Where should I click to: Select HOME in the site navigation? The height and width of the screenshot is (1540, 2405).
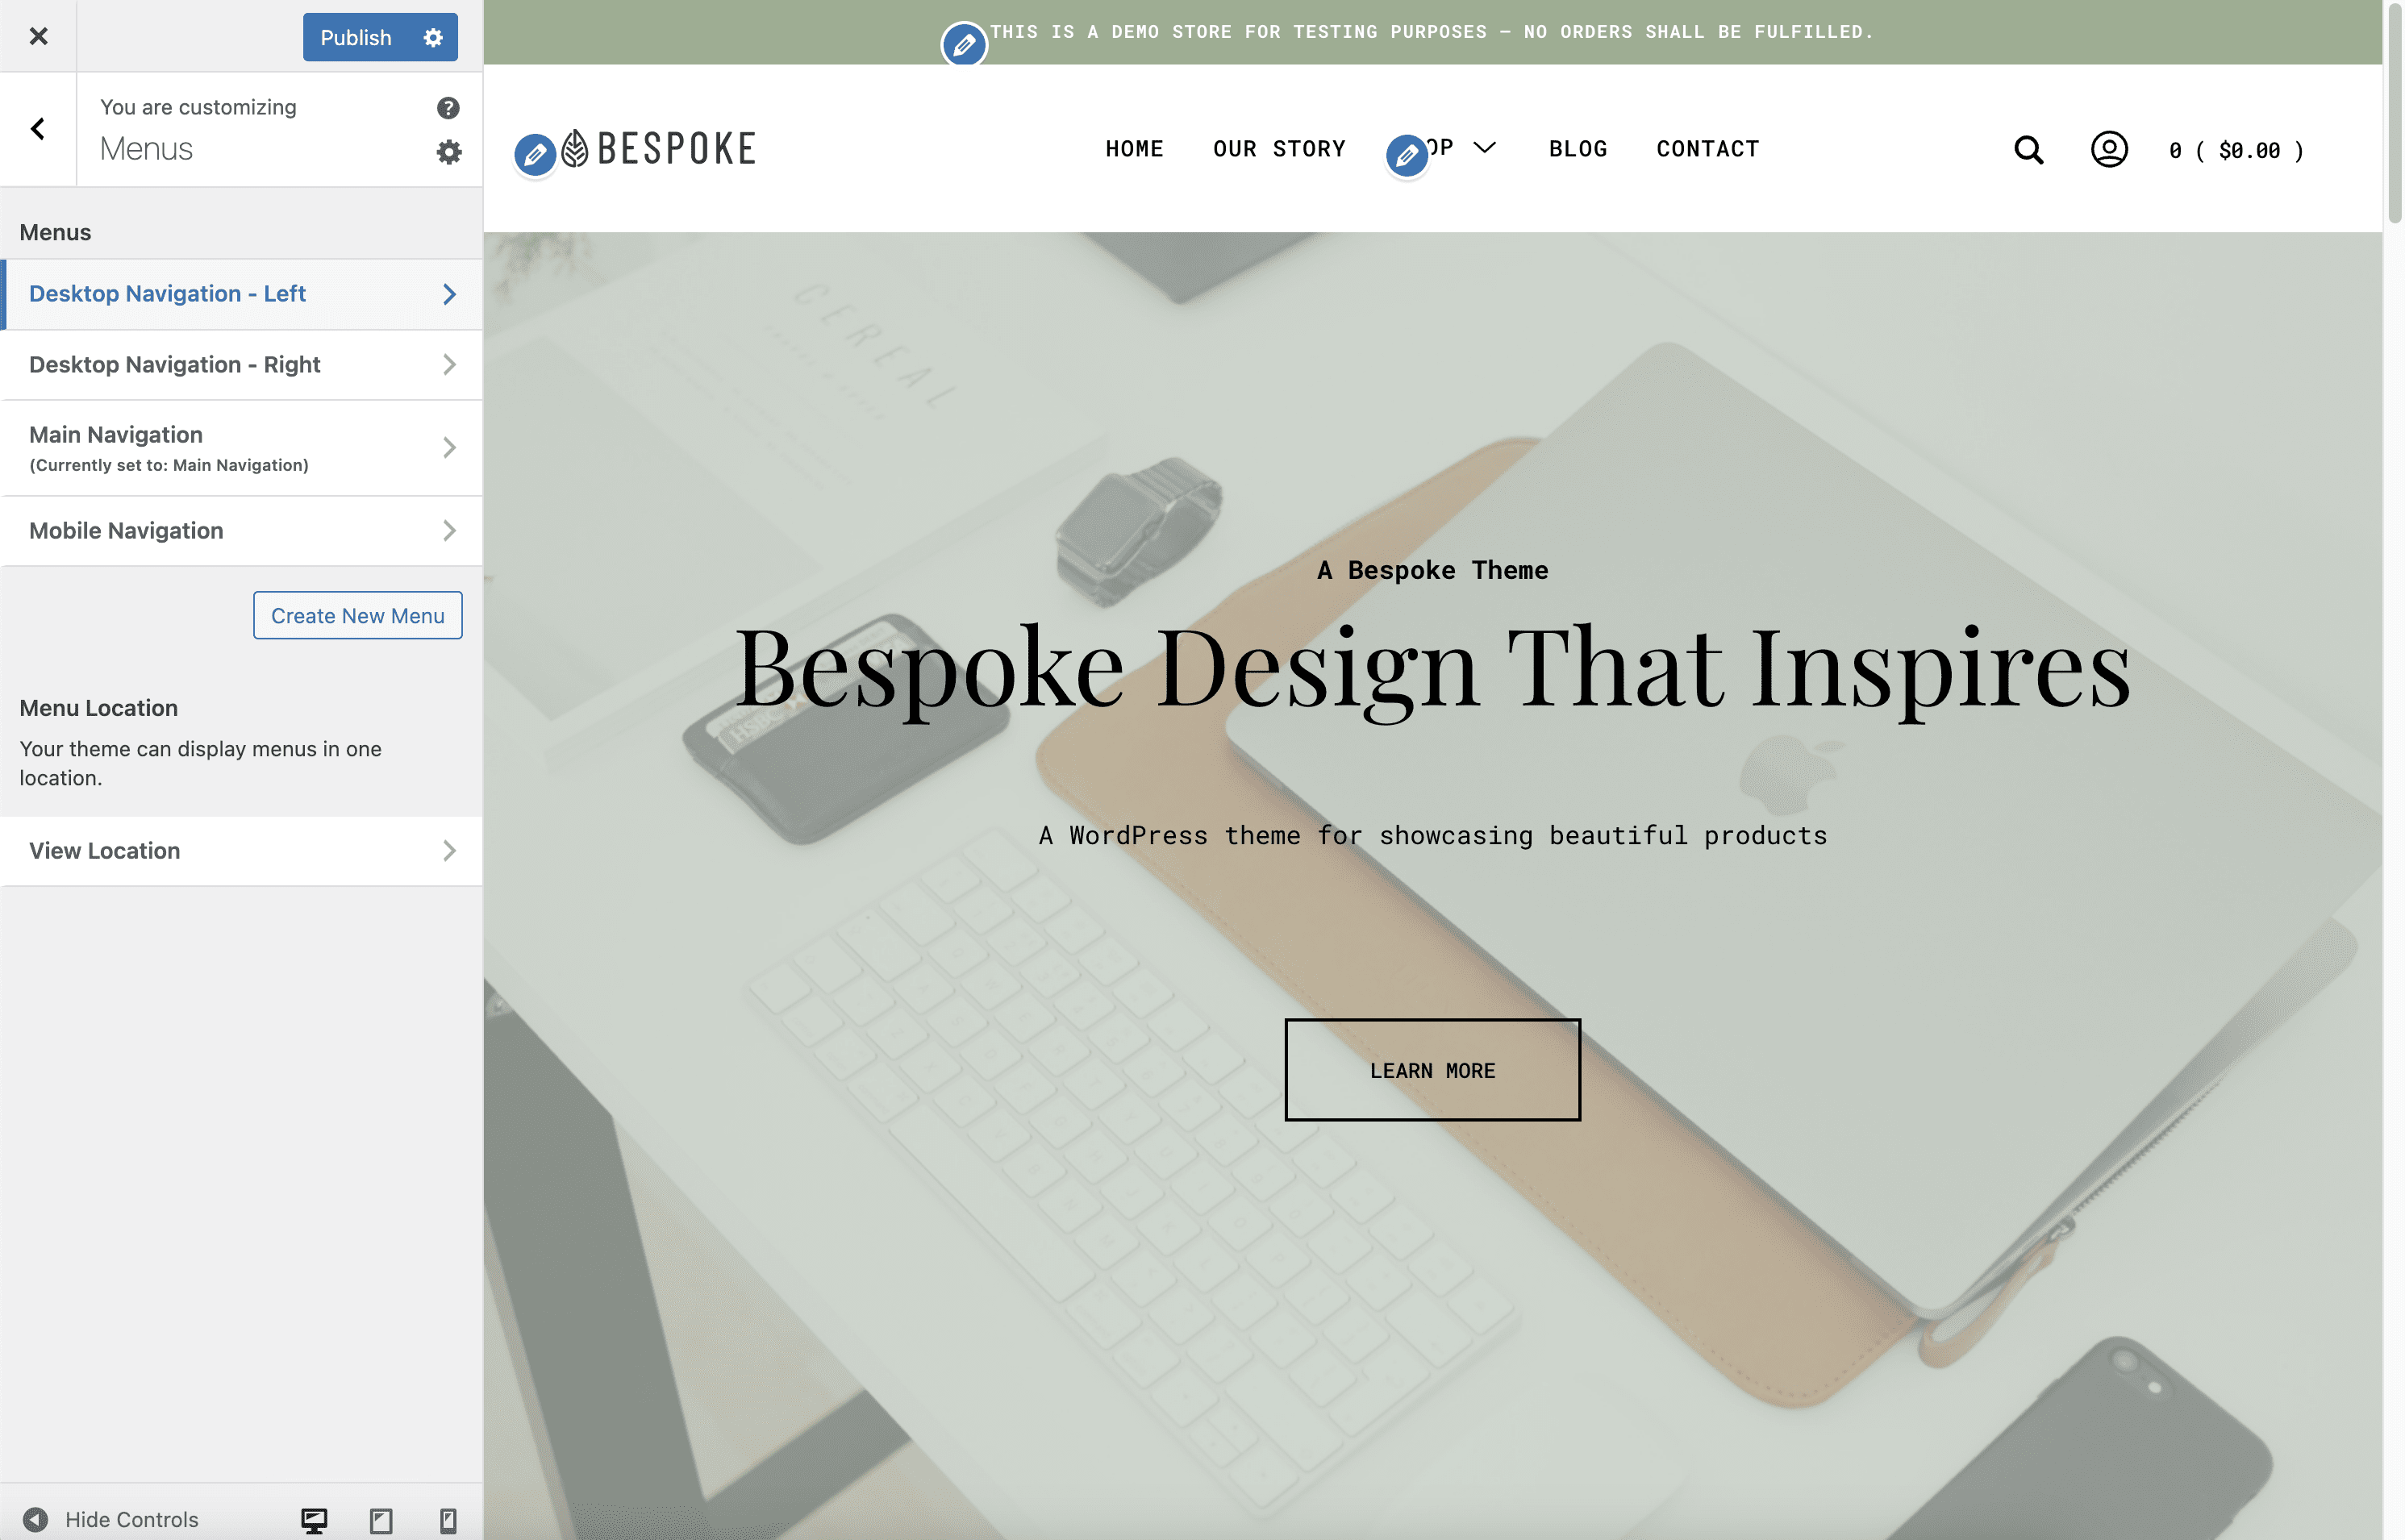[x=1134, y=148]
